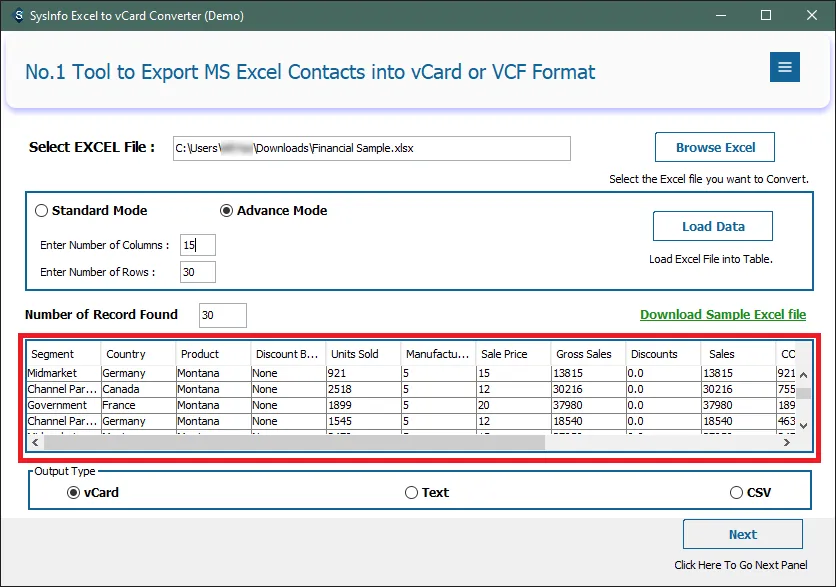The image size is (836, 587).
Task: Click the 2518 units sold cell
Action: point(363,389)
